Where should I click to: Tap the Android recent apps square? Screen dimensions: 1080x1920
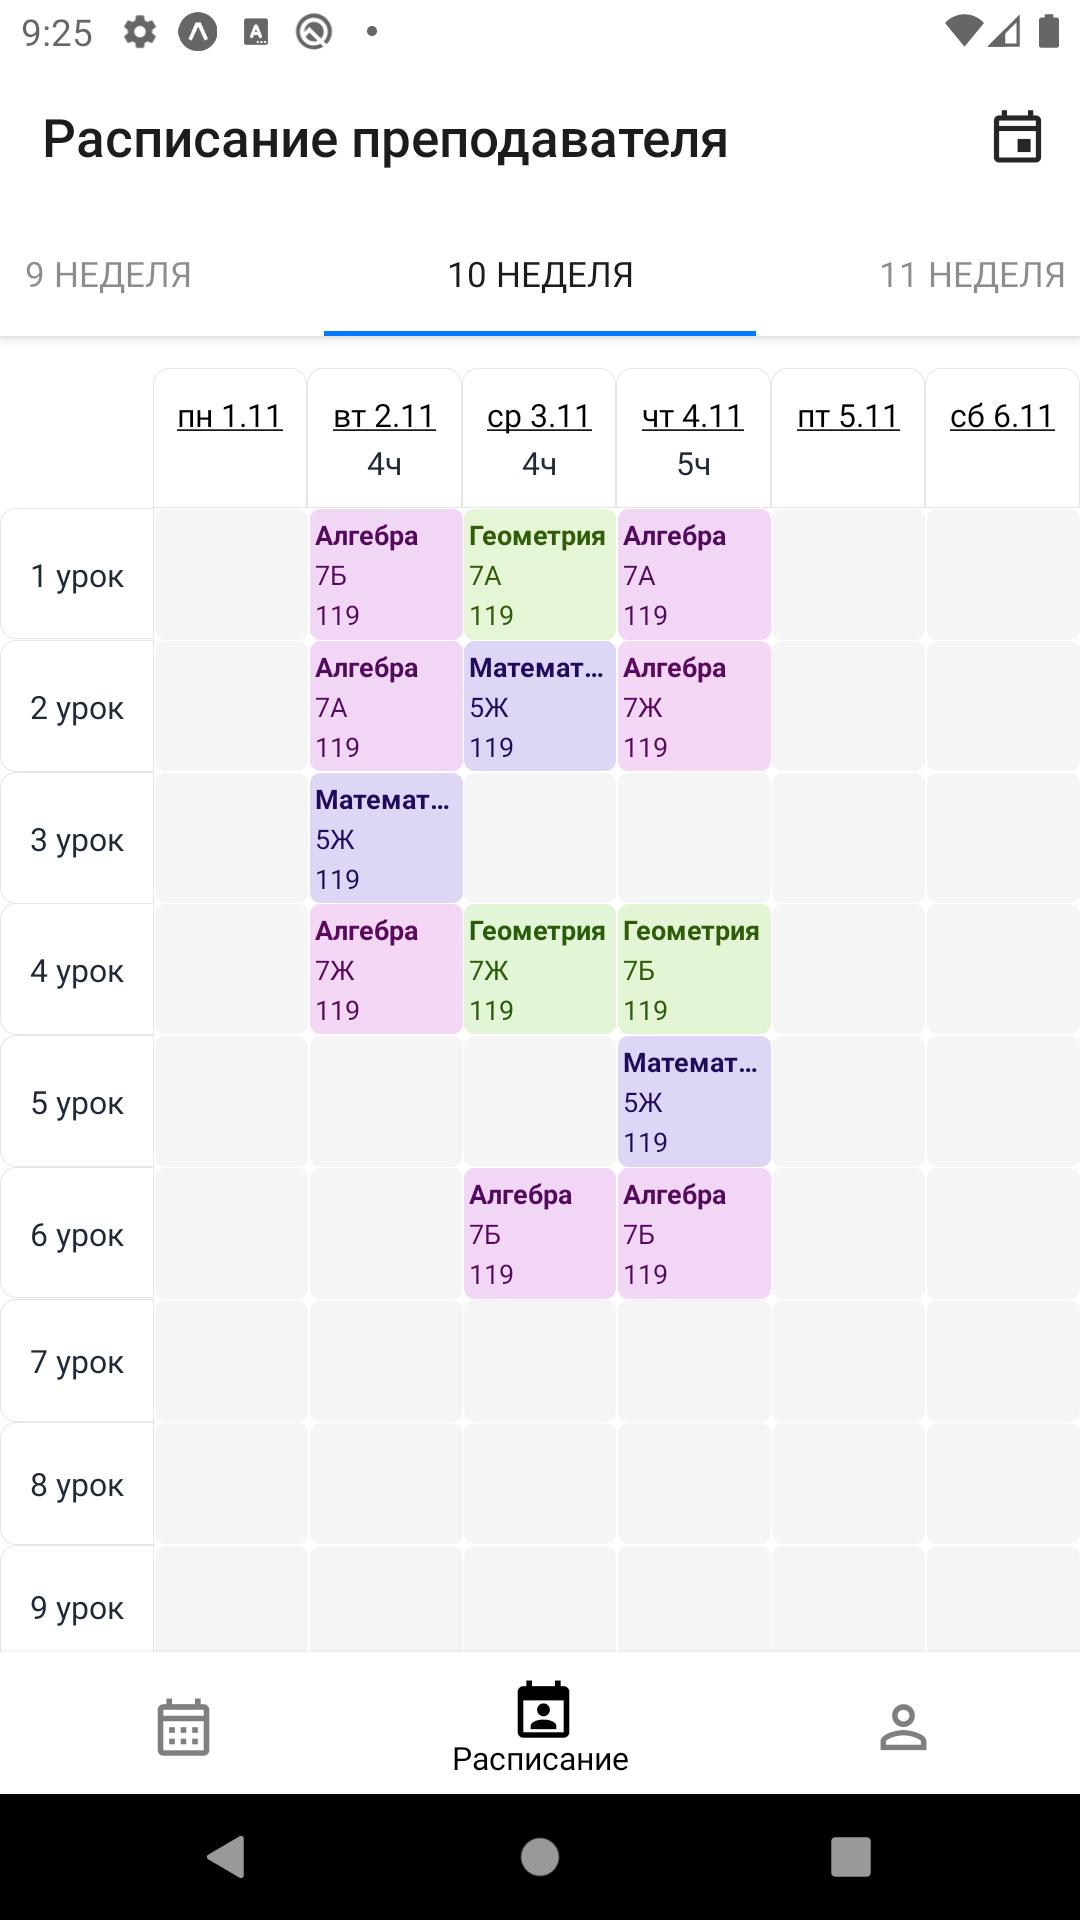(x=851, y=1857)
